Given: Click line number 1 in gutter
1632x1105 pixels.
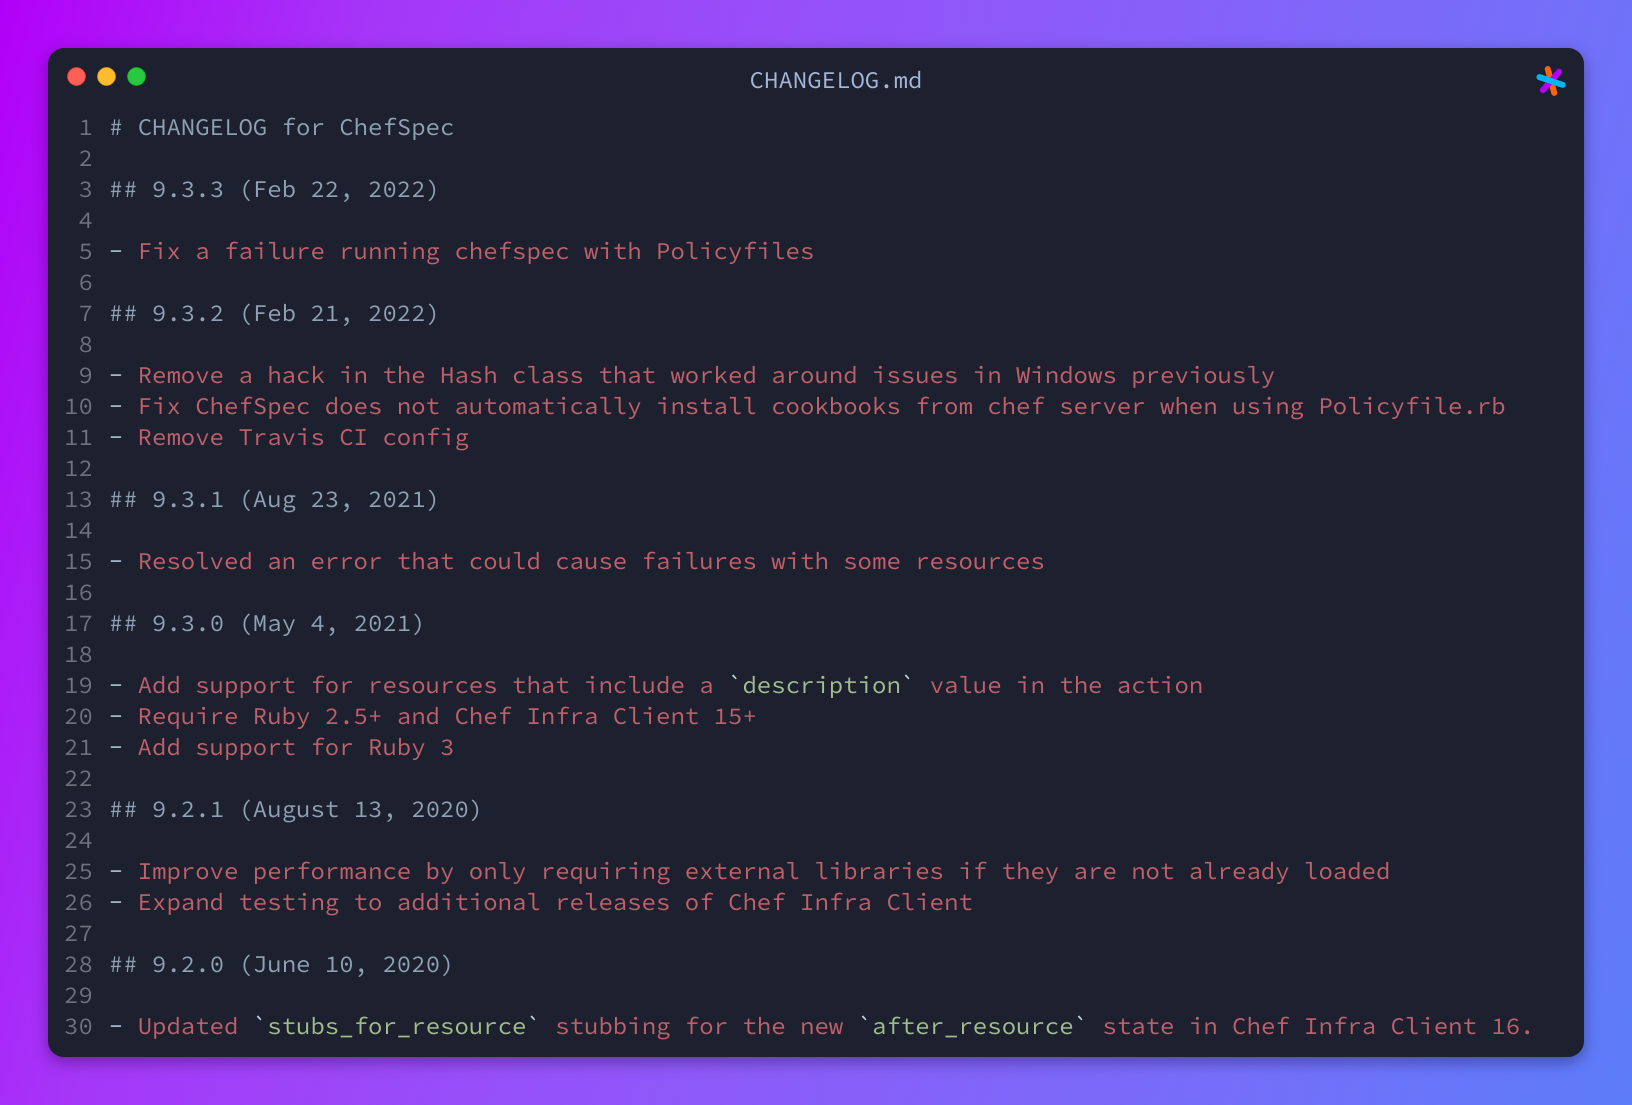Looking at the screenshot, I should pos(86,128).
